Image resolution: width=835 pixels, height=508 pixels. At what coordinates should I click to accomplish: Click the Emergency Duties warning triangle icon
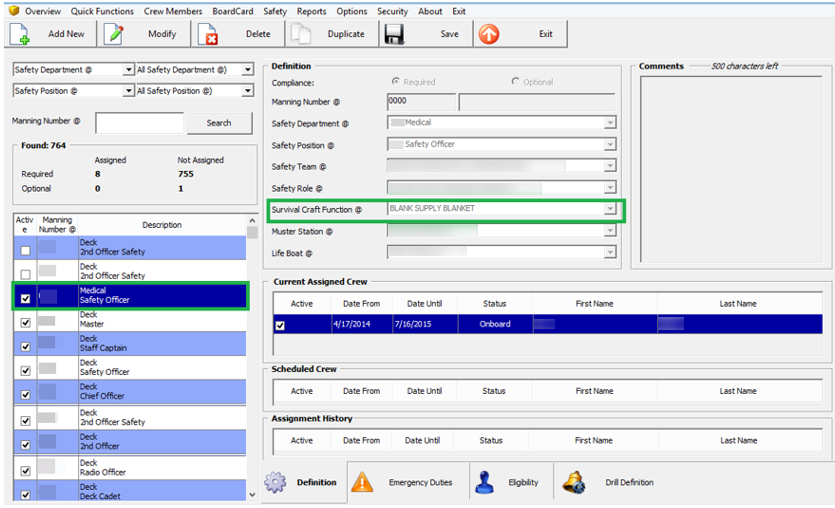pyautogui.click(x=362, y=482)
